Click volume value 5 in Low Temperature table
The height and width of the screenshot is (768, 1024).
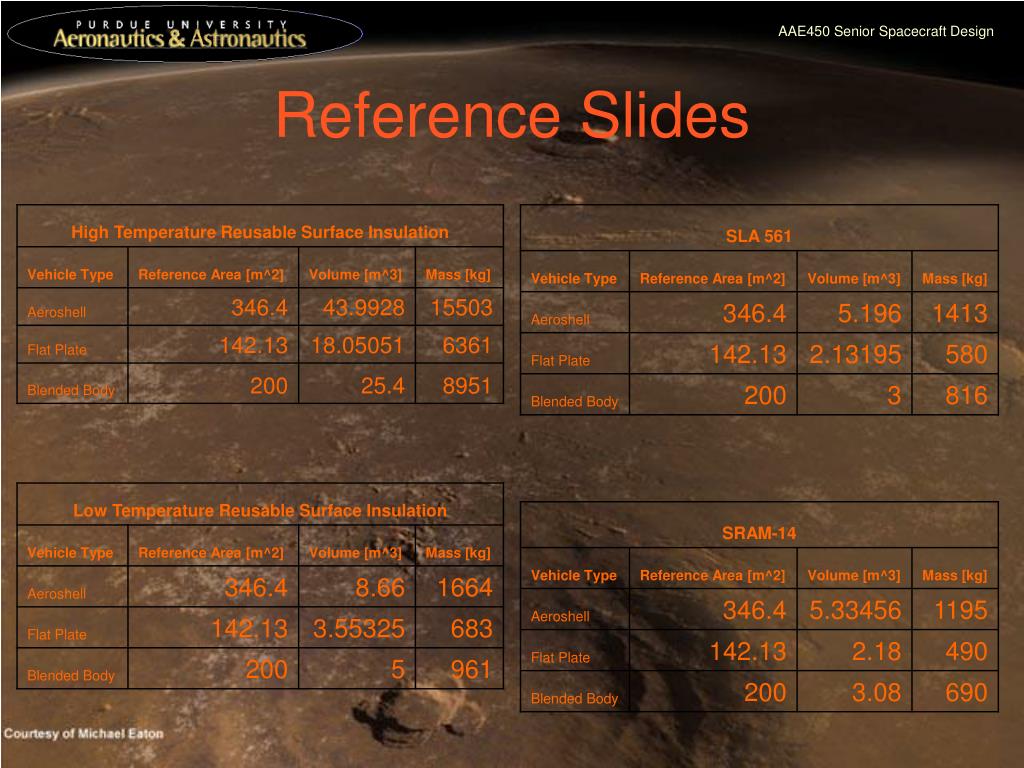pyautogui.click(x=398, y=670)
